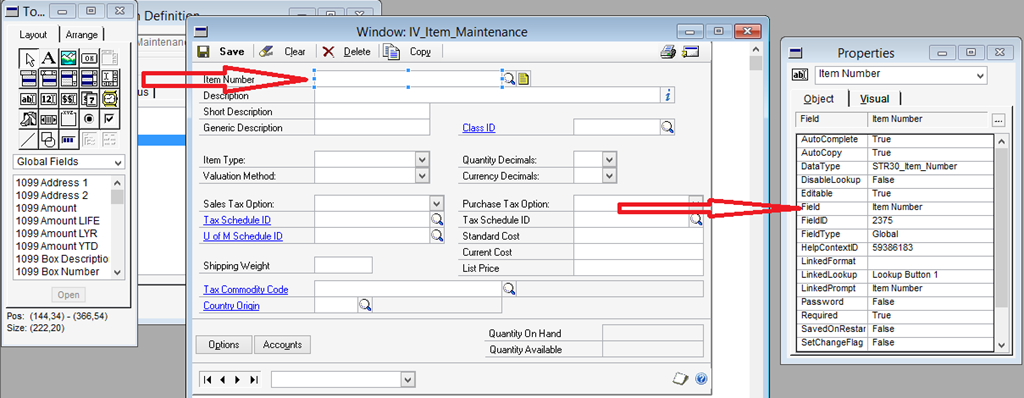Click the Short Description input field

pos(372,112)
